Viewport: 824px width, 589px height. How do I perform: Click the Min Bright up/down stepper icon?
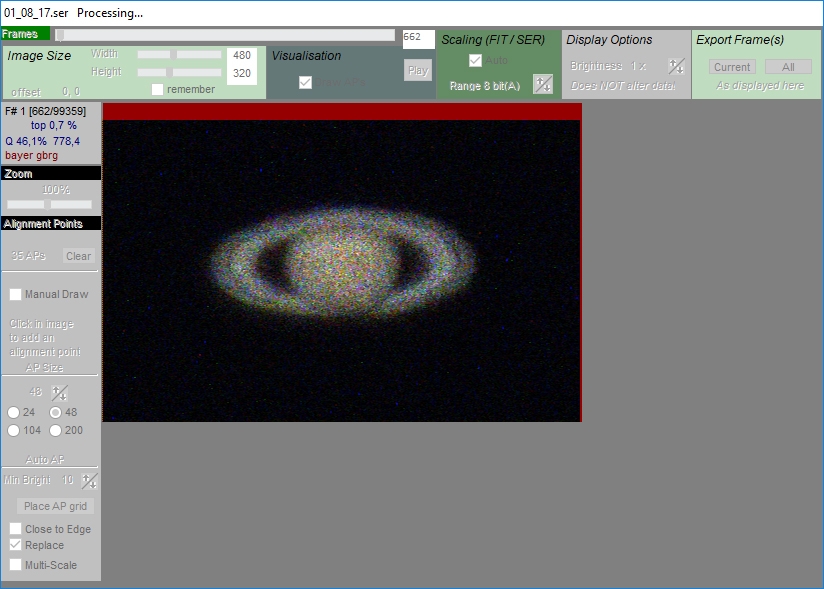click(89, 480)
